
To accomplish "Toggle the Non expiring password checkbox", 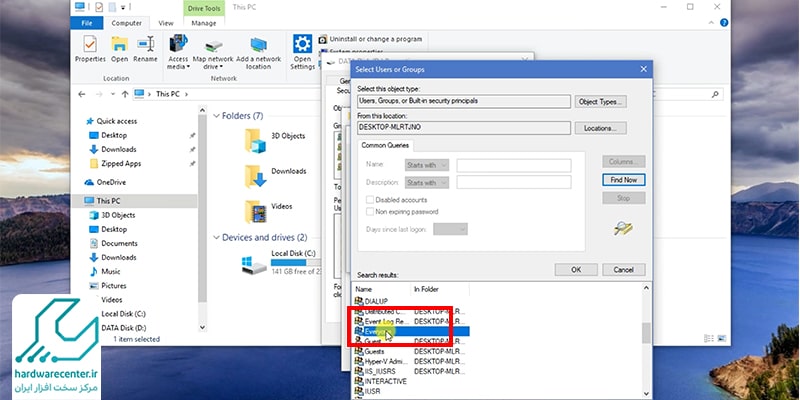I will tap(370, 212).
